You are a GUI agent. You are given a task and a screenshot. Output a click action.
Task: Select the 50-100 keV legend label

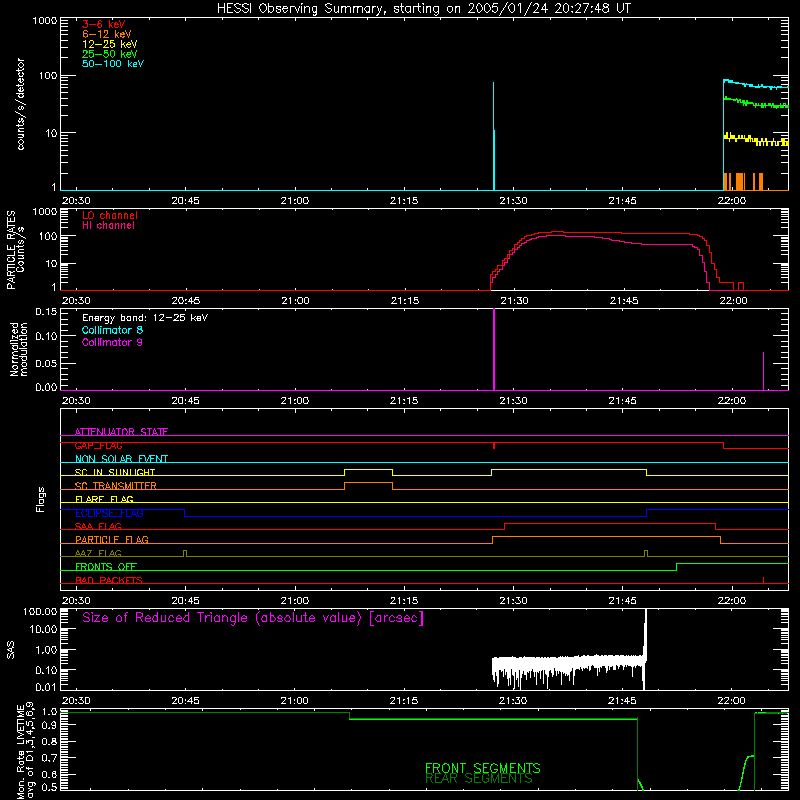point(113,64)
